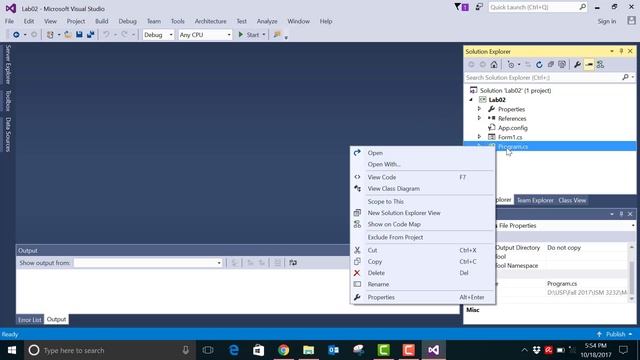Switch to the Error List tab

[30, 320]
